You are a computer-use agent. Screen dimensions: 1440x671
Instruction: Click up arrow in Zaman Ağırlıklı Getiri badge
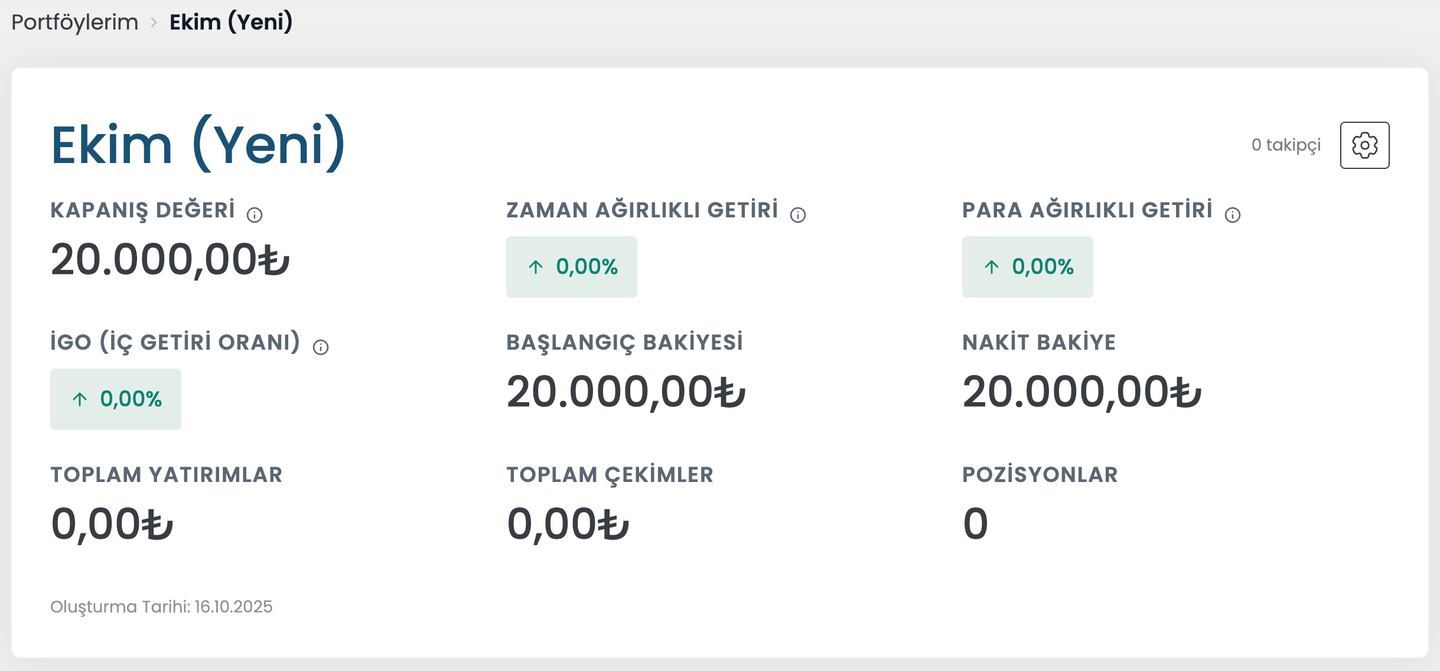click(536, 267)
